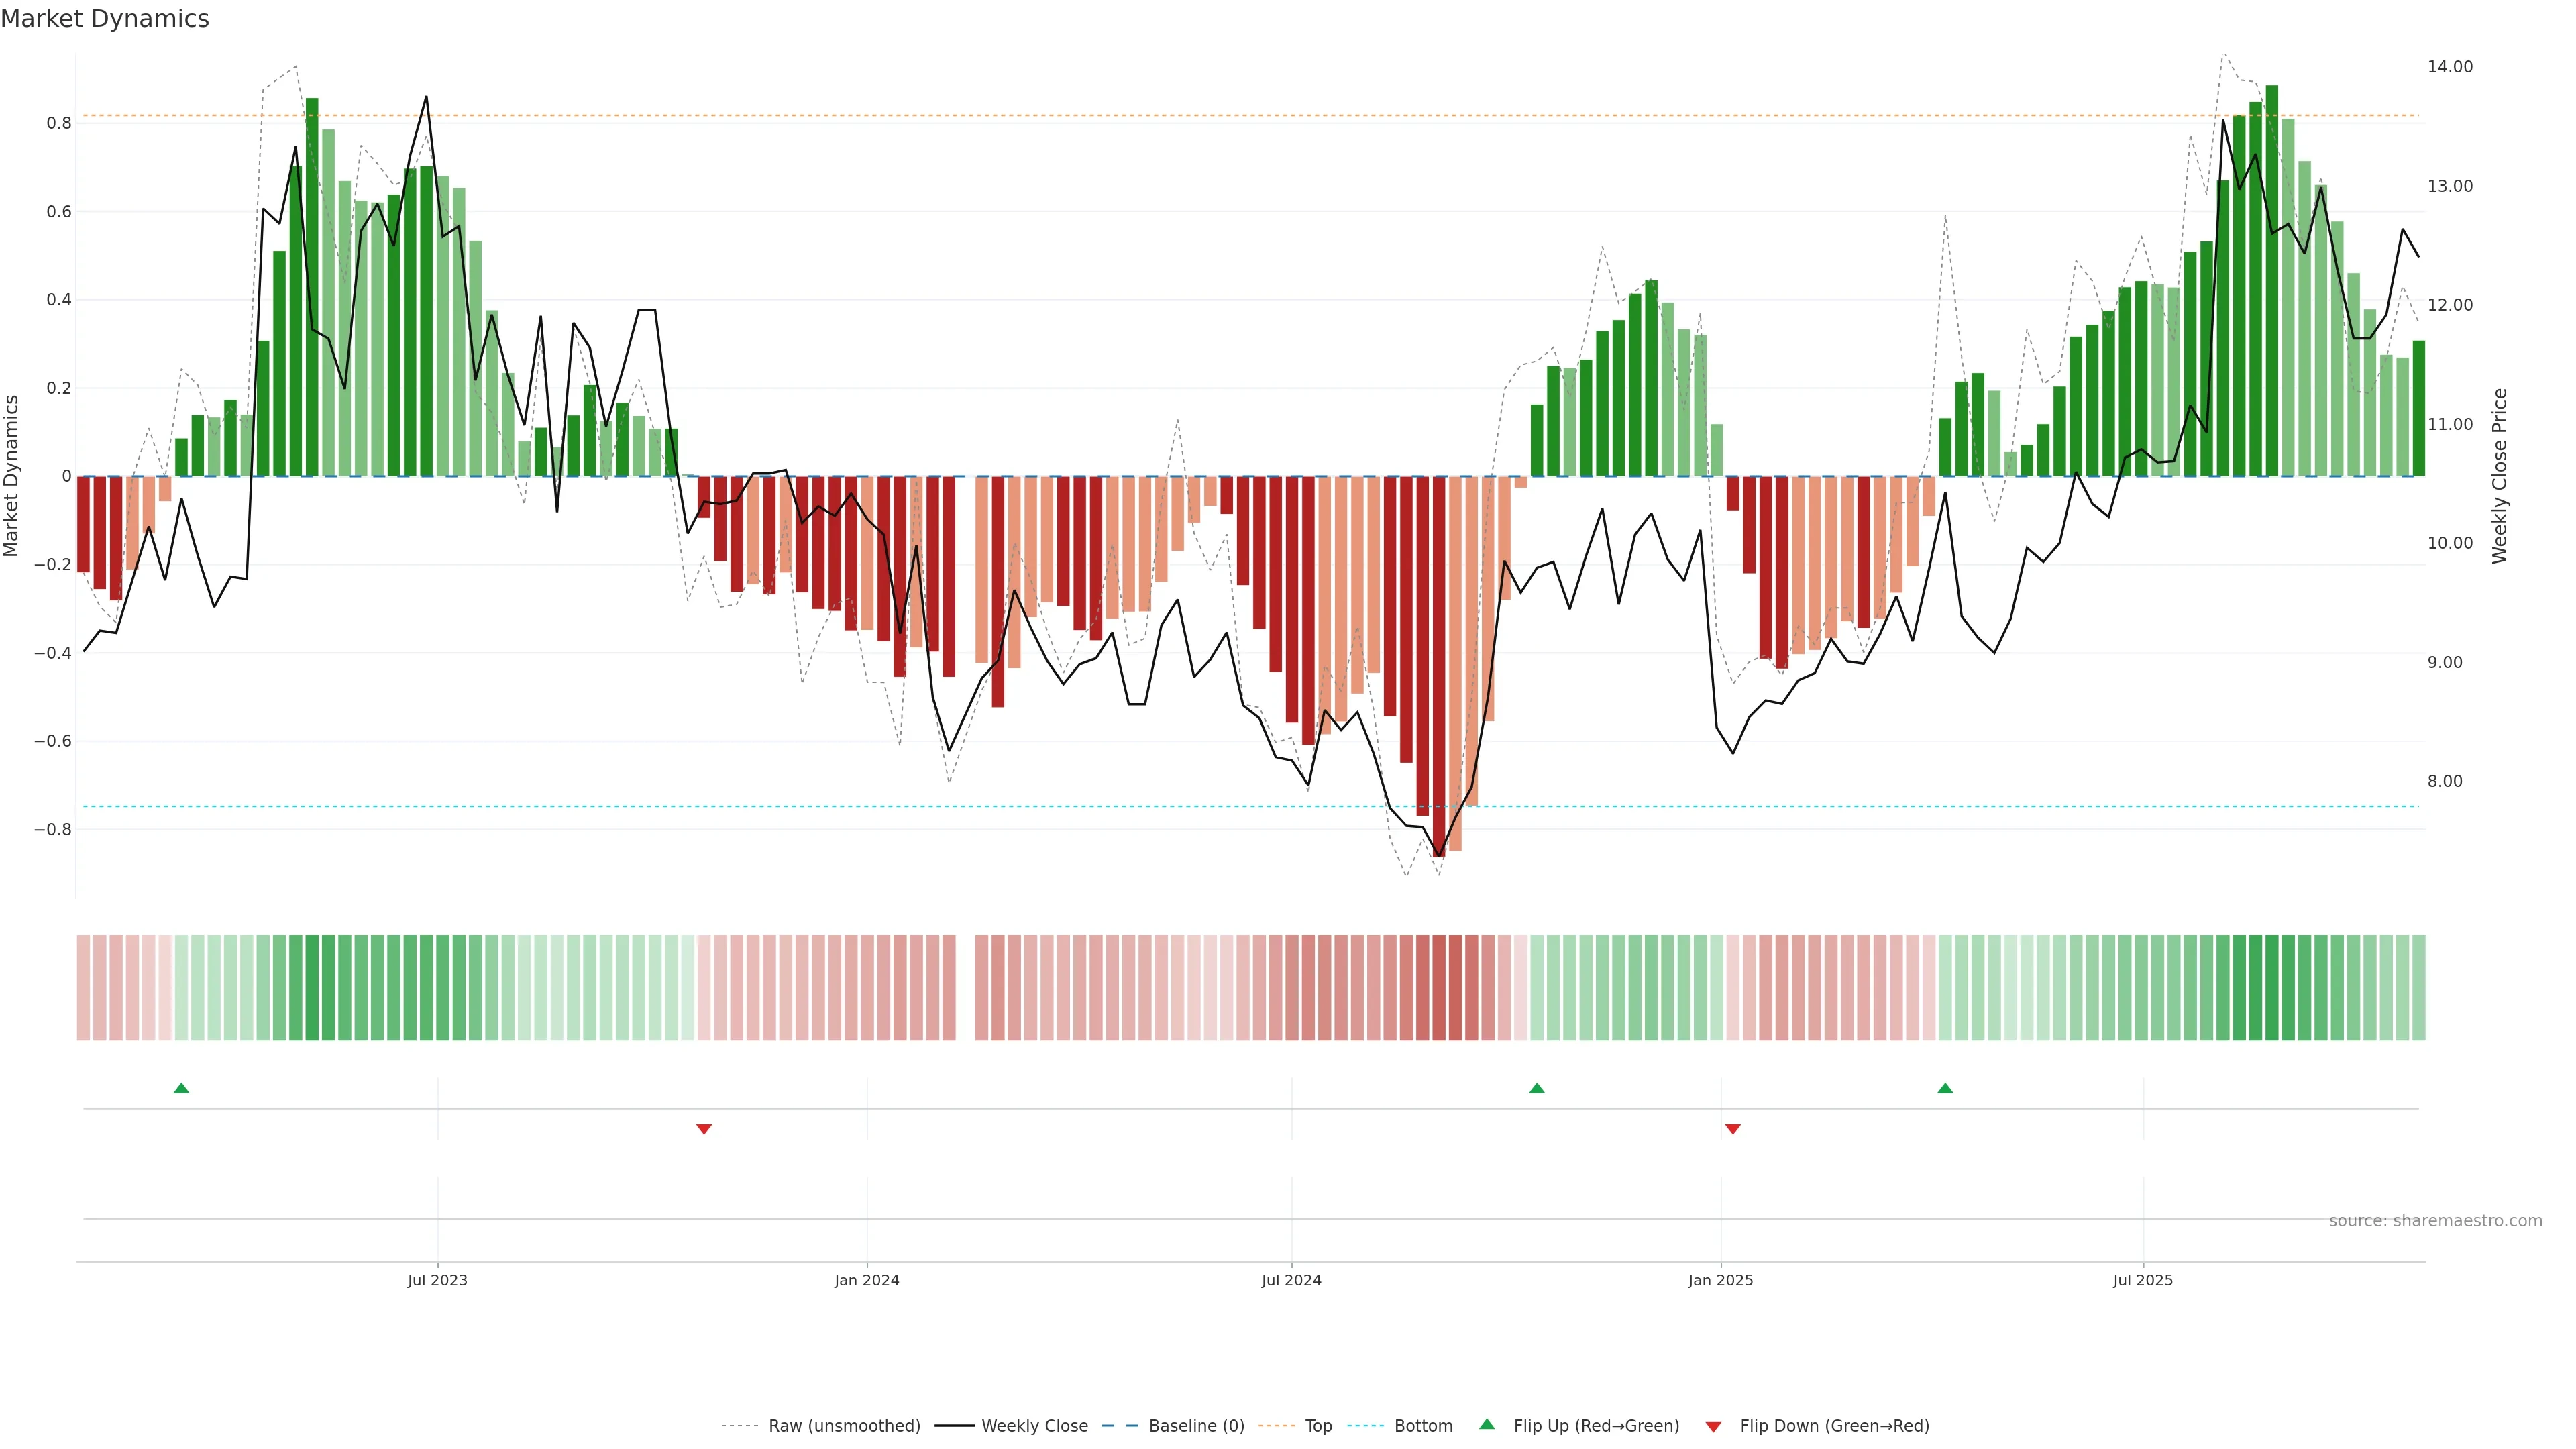Click the flip-up marker near November 2024
The height and width of the screenshot is (1449, 2576).
pos(1537,1088)
